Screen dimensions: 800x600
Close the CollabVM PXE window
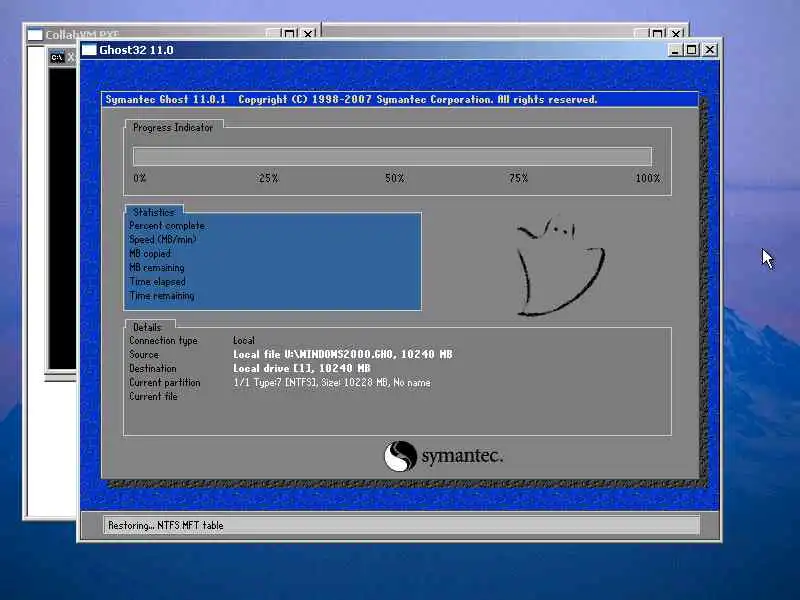308,34
